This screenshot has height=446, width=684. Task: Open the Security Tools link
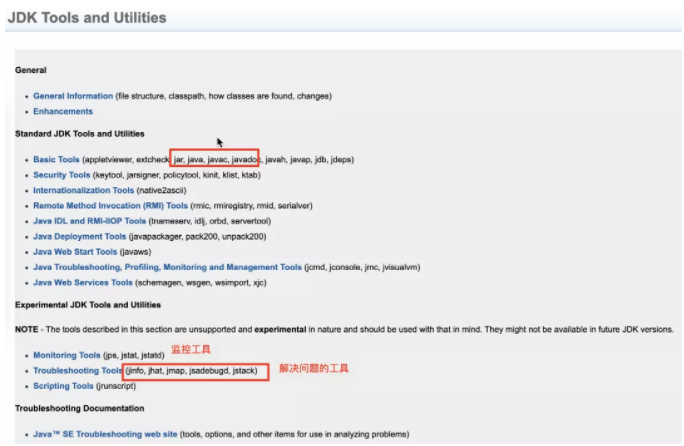(x=62, y=175)
